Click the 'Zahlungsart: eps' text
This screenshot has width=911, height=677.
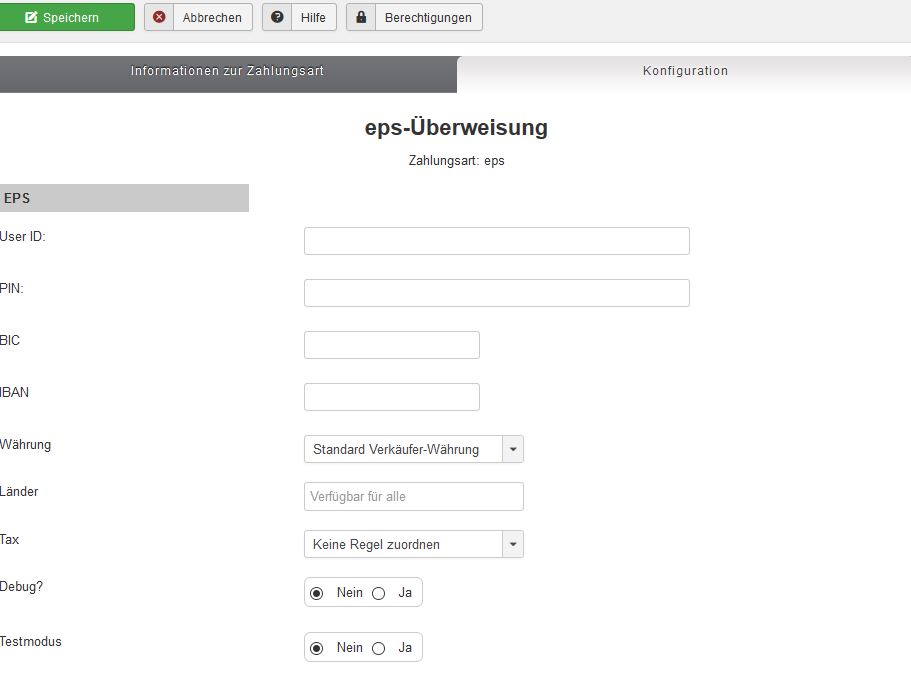pyautogui.click(x=456, y=160)
